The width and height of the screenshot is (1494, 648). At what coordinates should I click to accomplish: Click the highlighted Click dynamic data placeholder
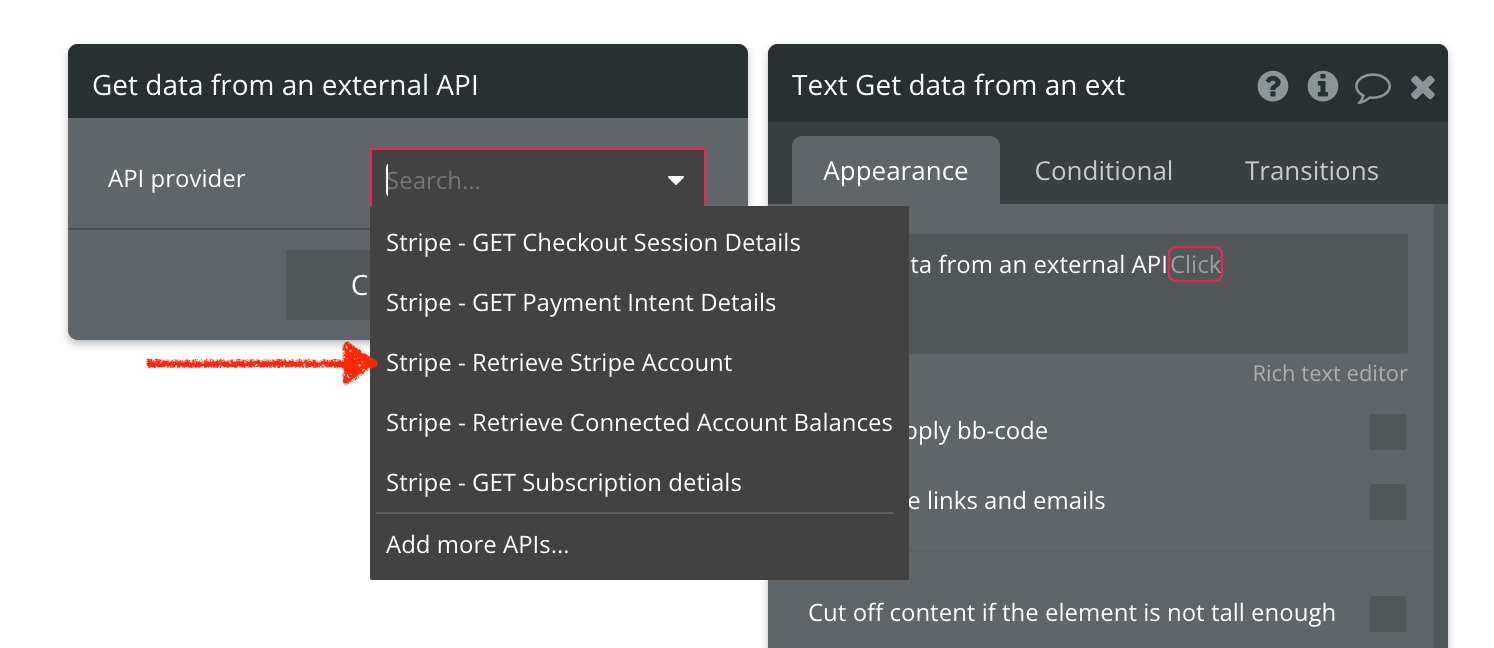(1196, 265)
